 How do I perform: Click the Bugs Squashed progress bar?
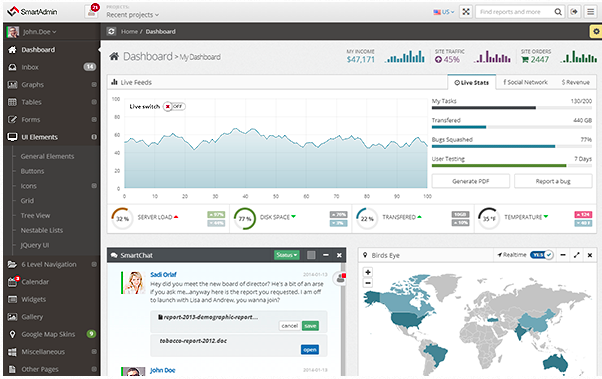pyautogui.click(x=511, y=146)
